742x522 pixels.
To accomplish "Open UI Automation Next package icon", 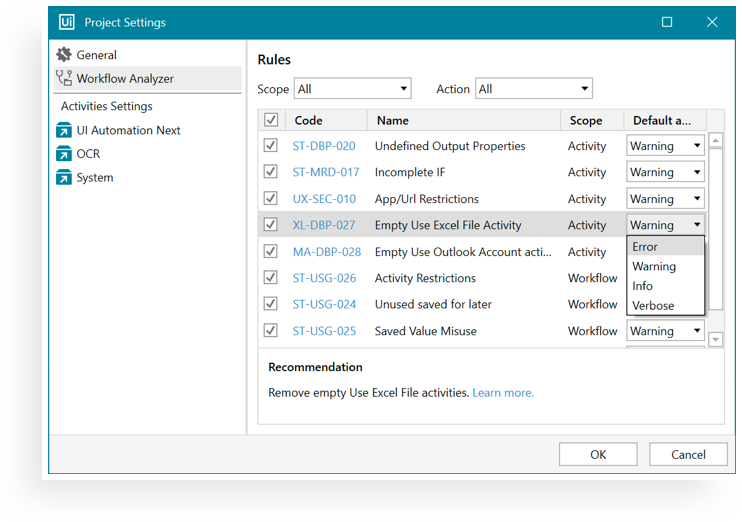I will (x=64, y=130).
